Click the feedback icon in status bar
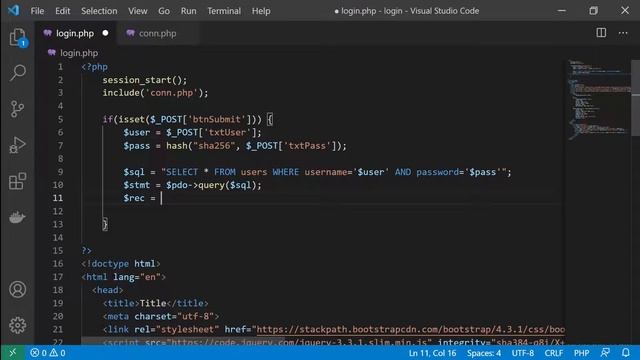640x360 pixels. tap(605, 353)
